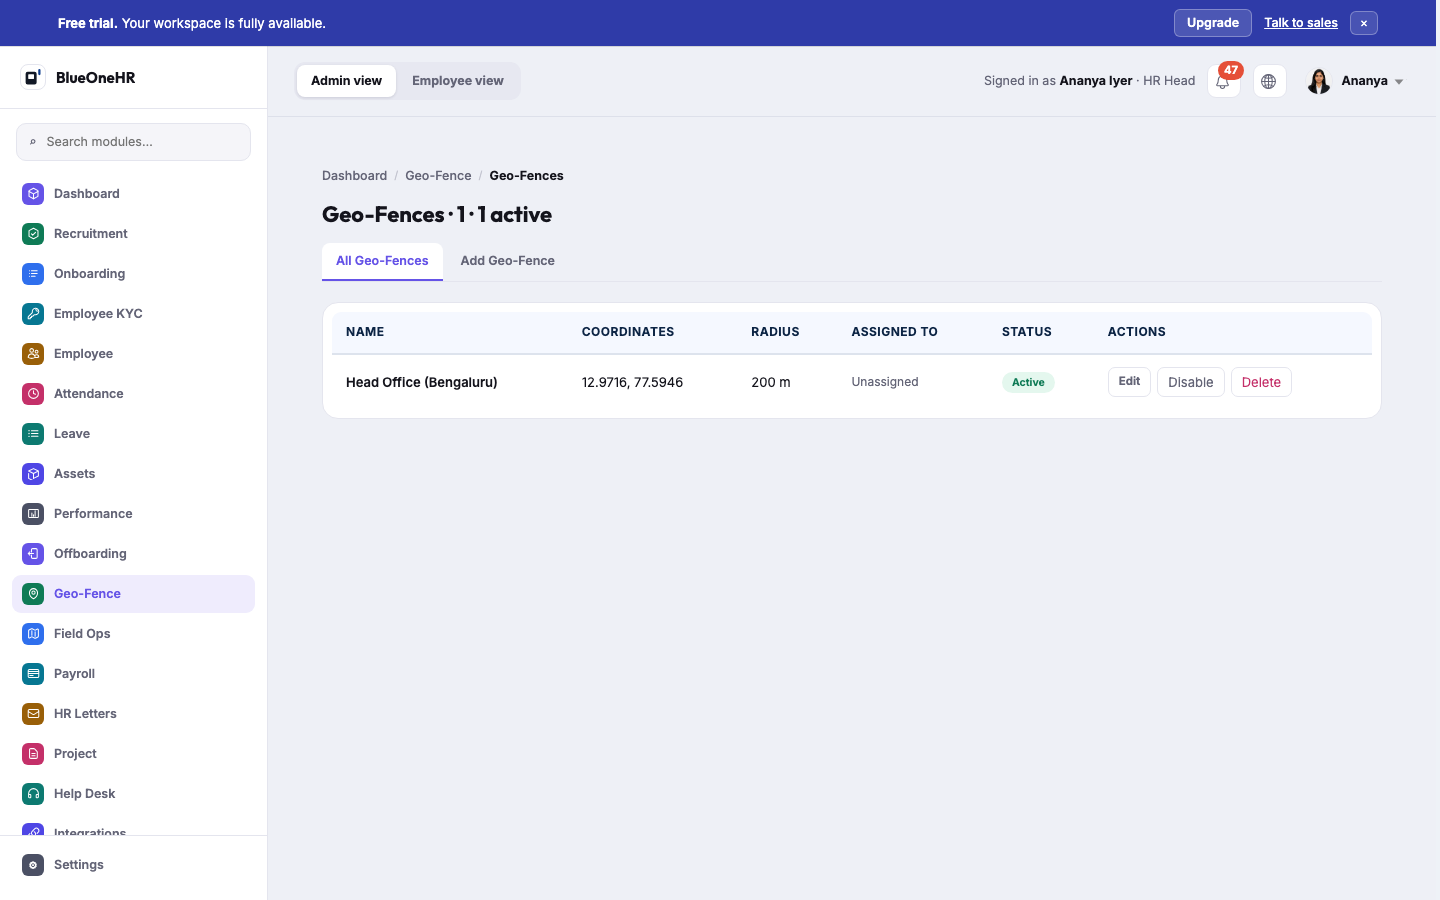
Task: Go to Dashboard breadcrumb link
Action: 354,176
